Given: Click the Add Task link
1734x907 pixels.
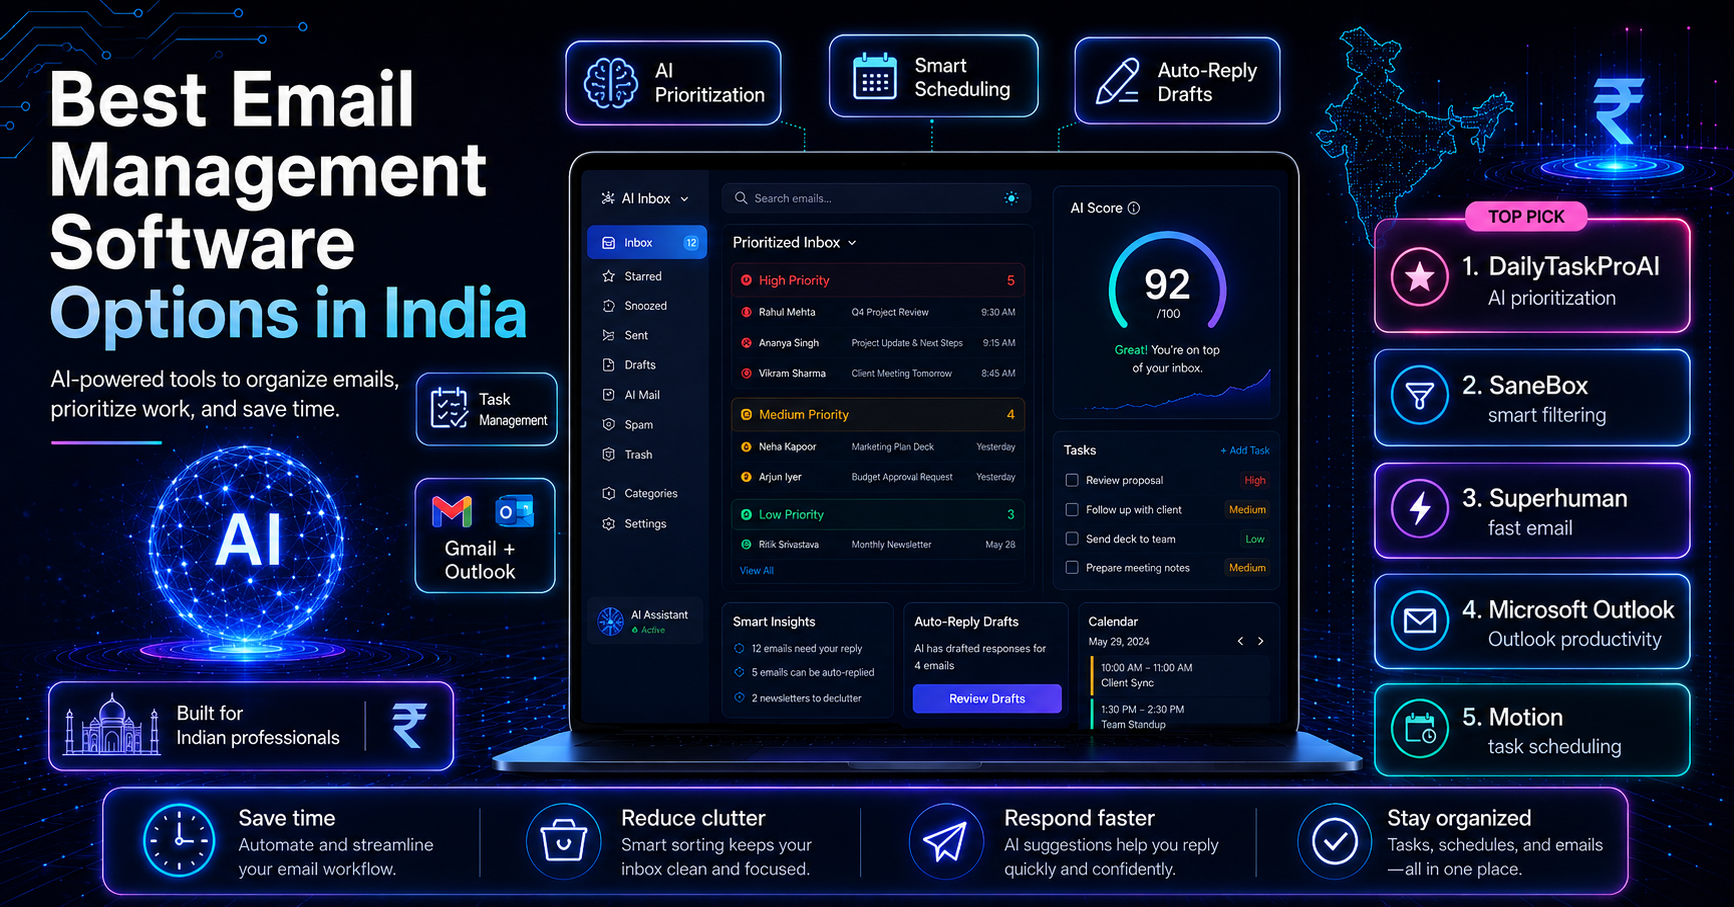Looking at the screenshot, I should tap(1245, 450).
